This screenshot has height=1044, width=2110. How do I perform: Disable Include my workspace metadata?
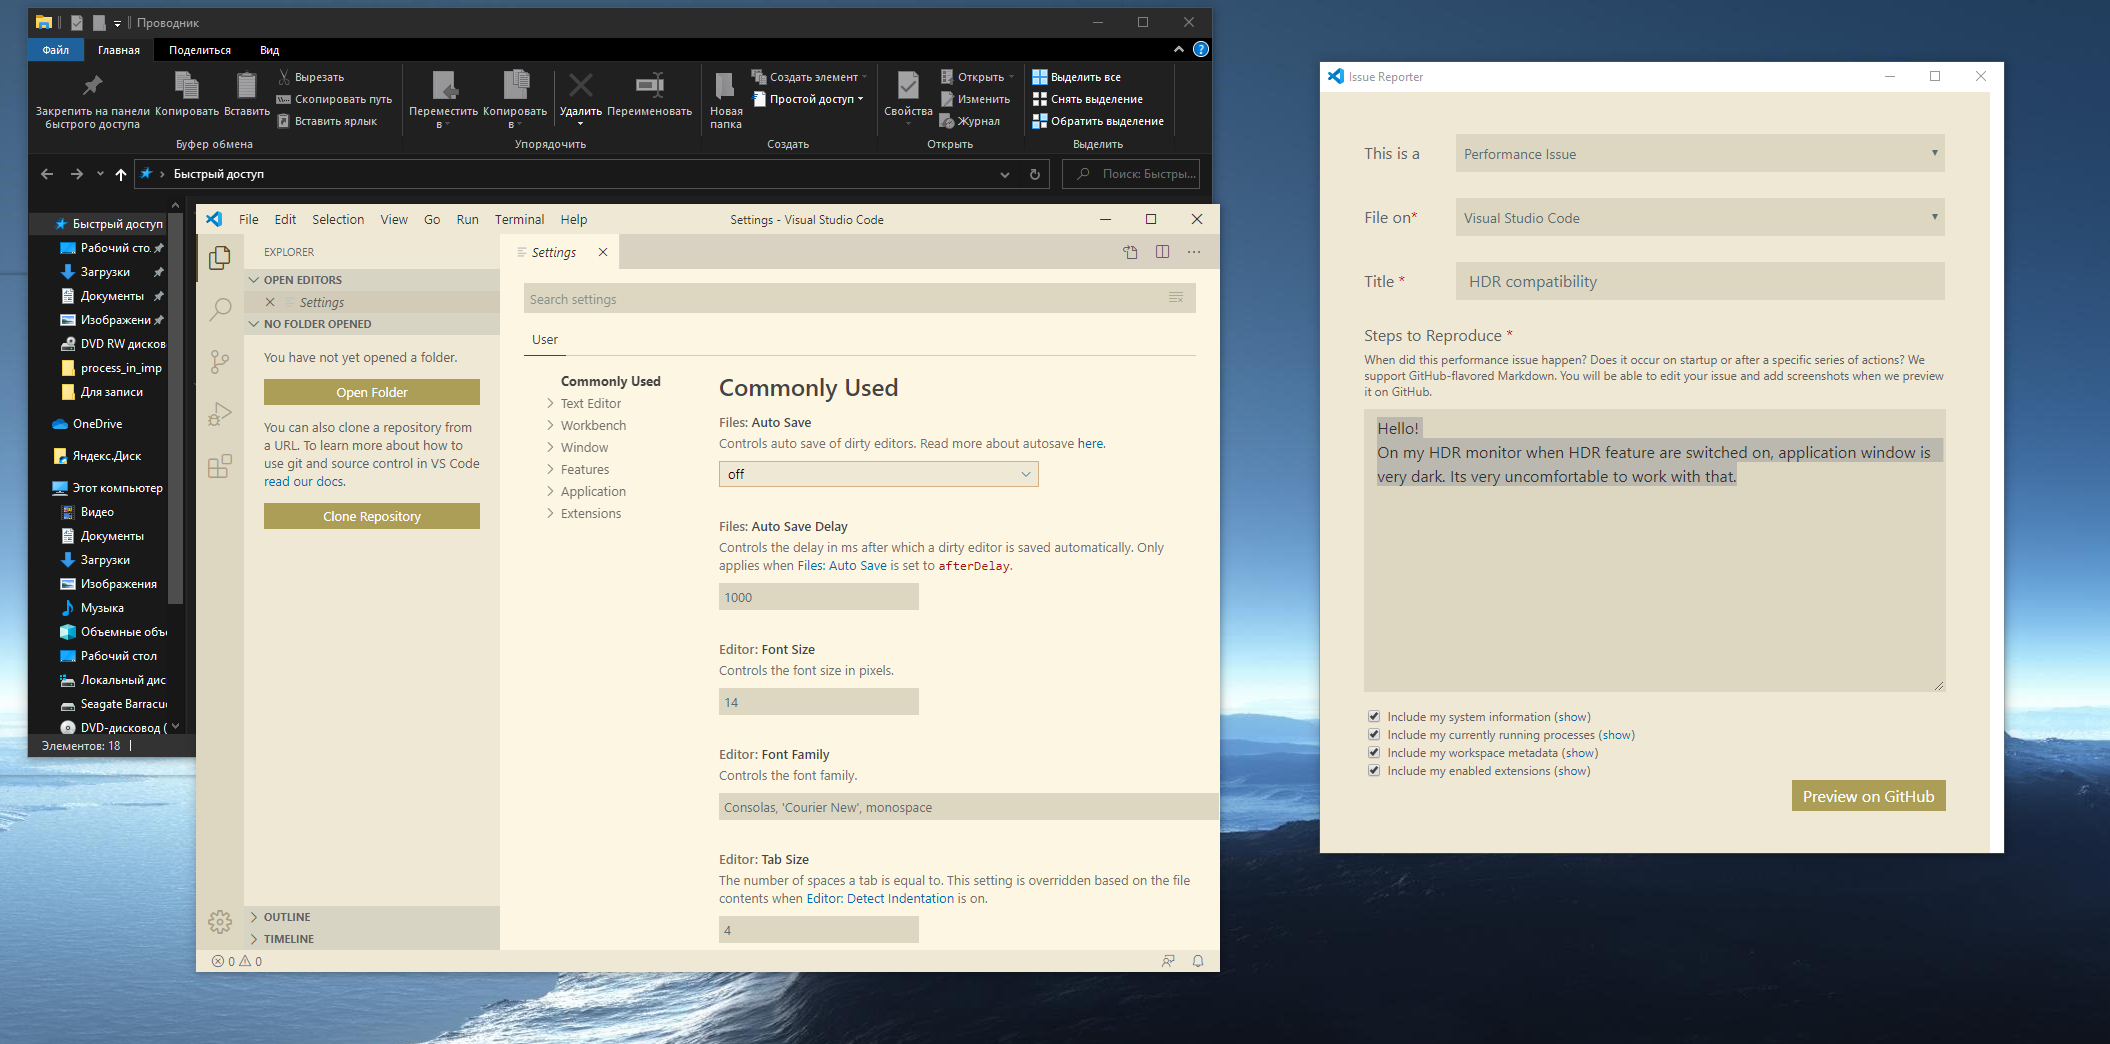(1374, 752)
